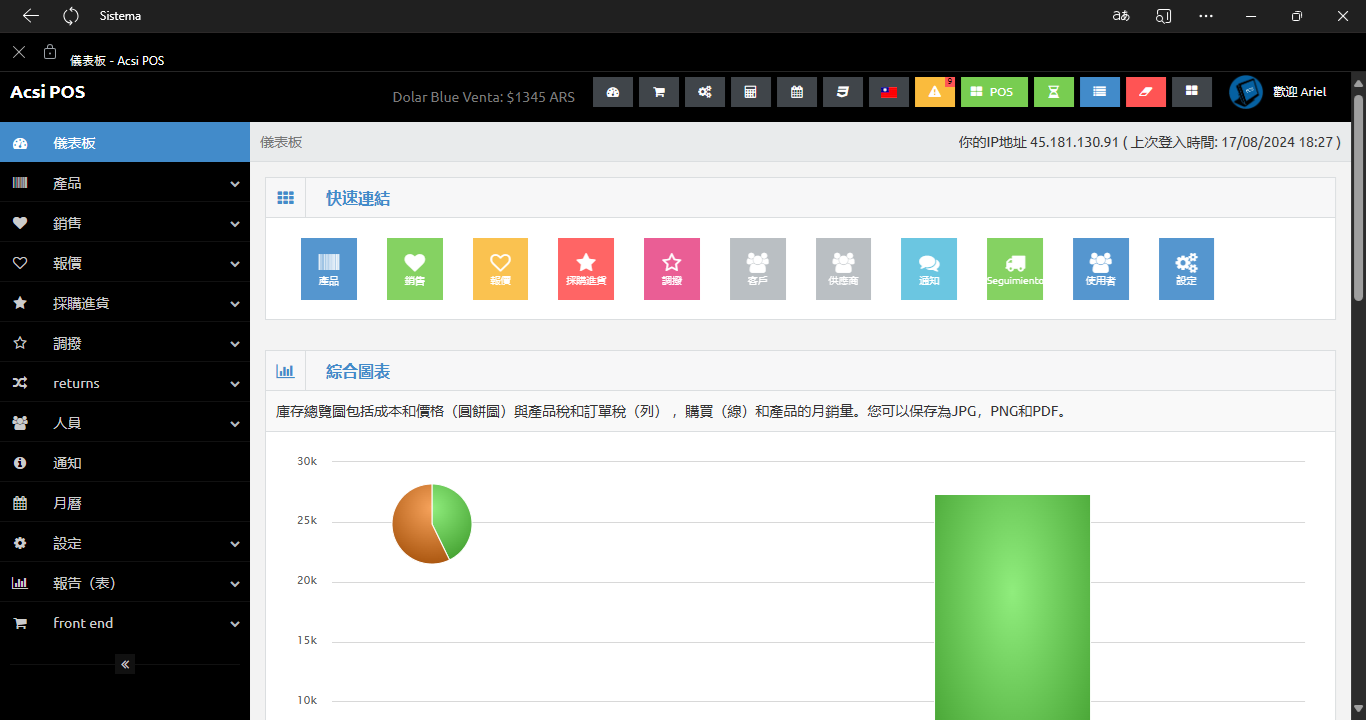
Task: Click the shopping cart toolbar icon
Action: click(659, 92)
